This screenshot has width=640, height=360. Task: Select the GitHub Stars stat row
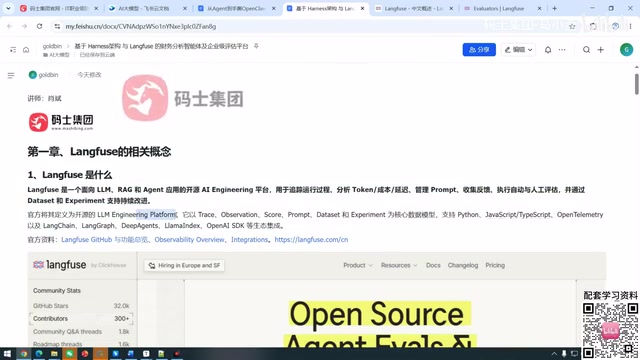(x=81, y=306)
